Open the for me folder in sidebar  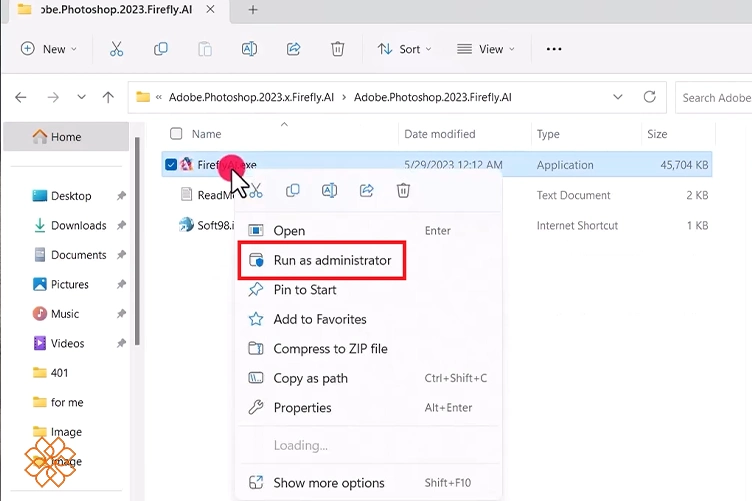[x=67, y=402]
